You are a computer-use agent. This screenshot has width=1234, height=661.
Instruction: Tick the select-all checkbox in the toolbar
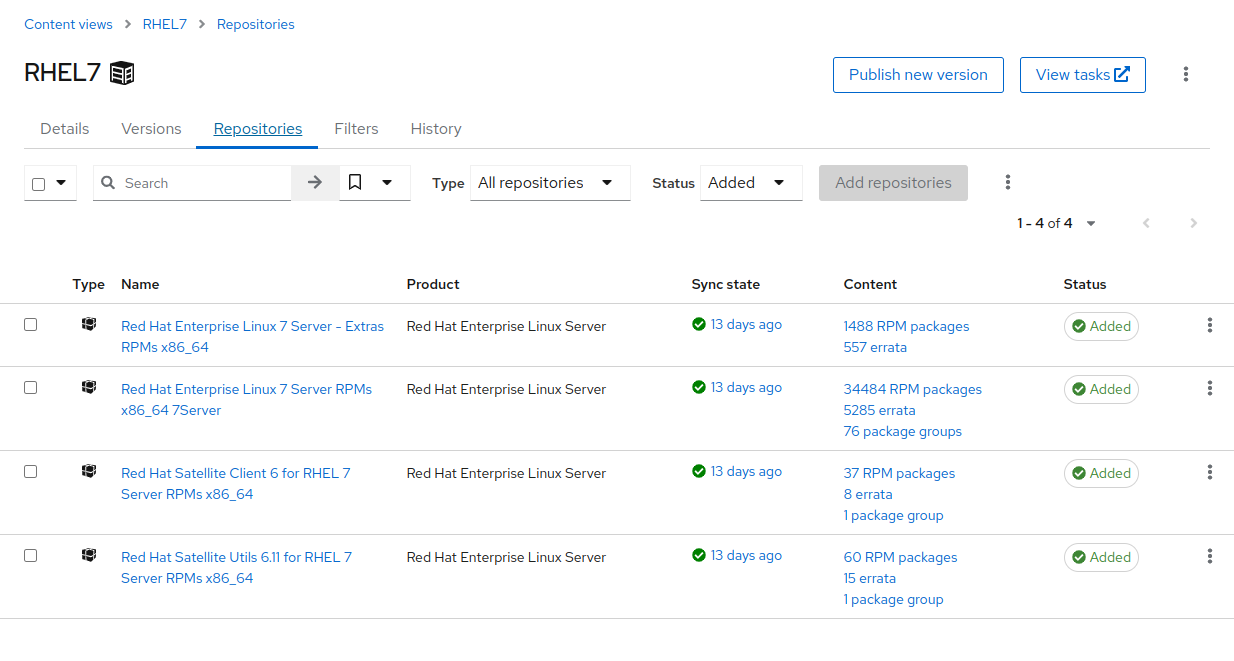38,184
